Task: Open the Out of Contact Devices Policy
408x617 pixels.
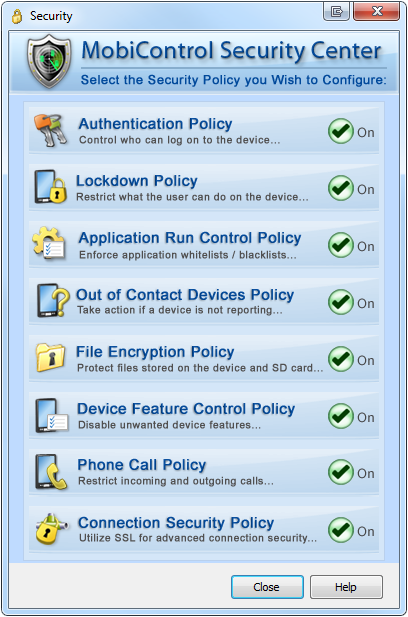Action: click(185, 295)
